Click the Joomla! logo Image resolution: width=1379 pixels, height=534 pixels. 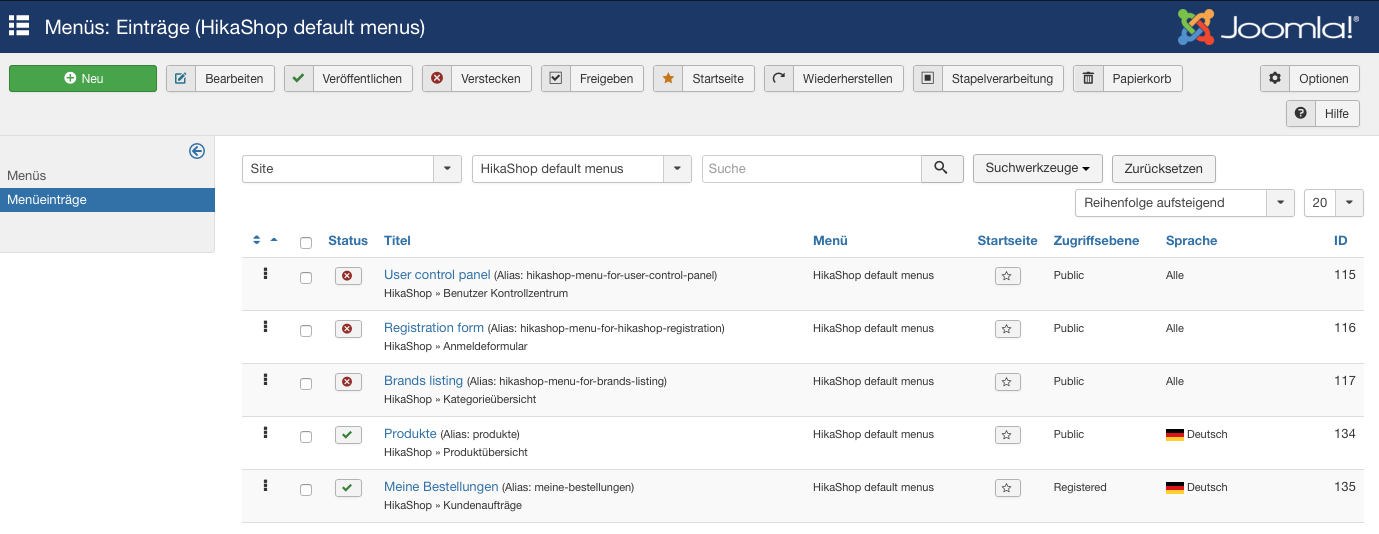pos(1268,27)
